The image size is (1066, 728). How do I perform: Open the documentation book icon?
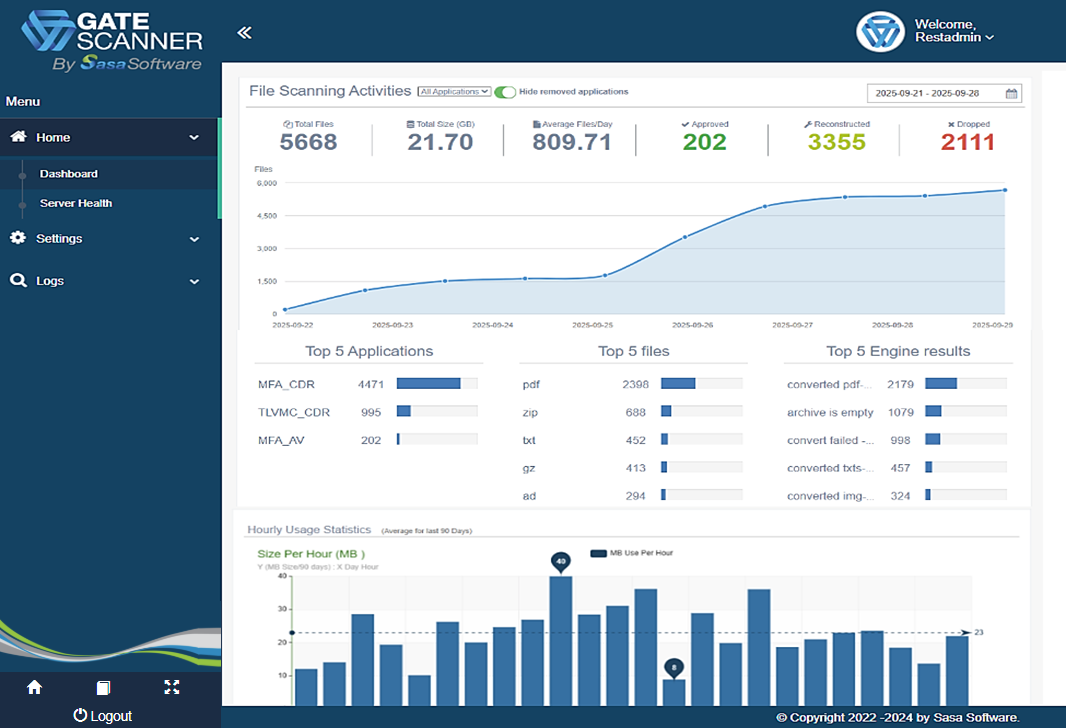point(103,687)
